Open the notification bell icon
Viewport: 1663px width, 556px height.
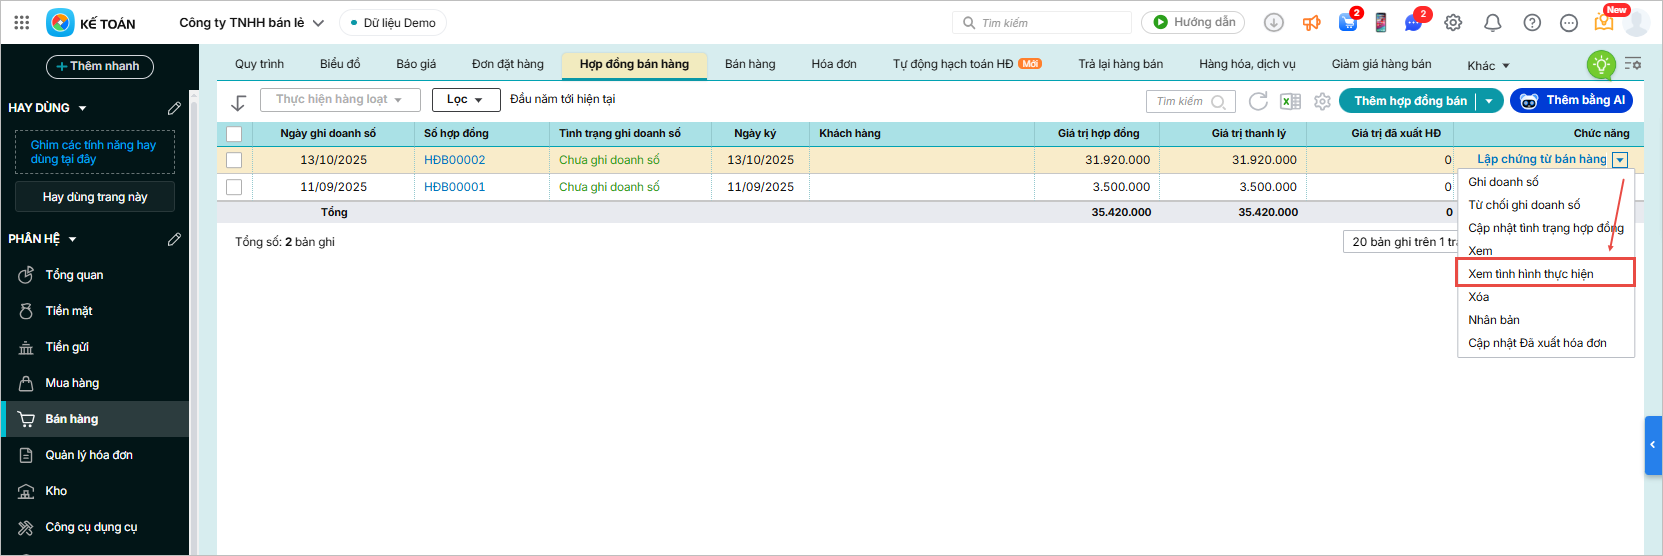(x=1492, y=22)
